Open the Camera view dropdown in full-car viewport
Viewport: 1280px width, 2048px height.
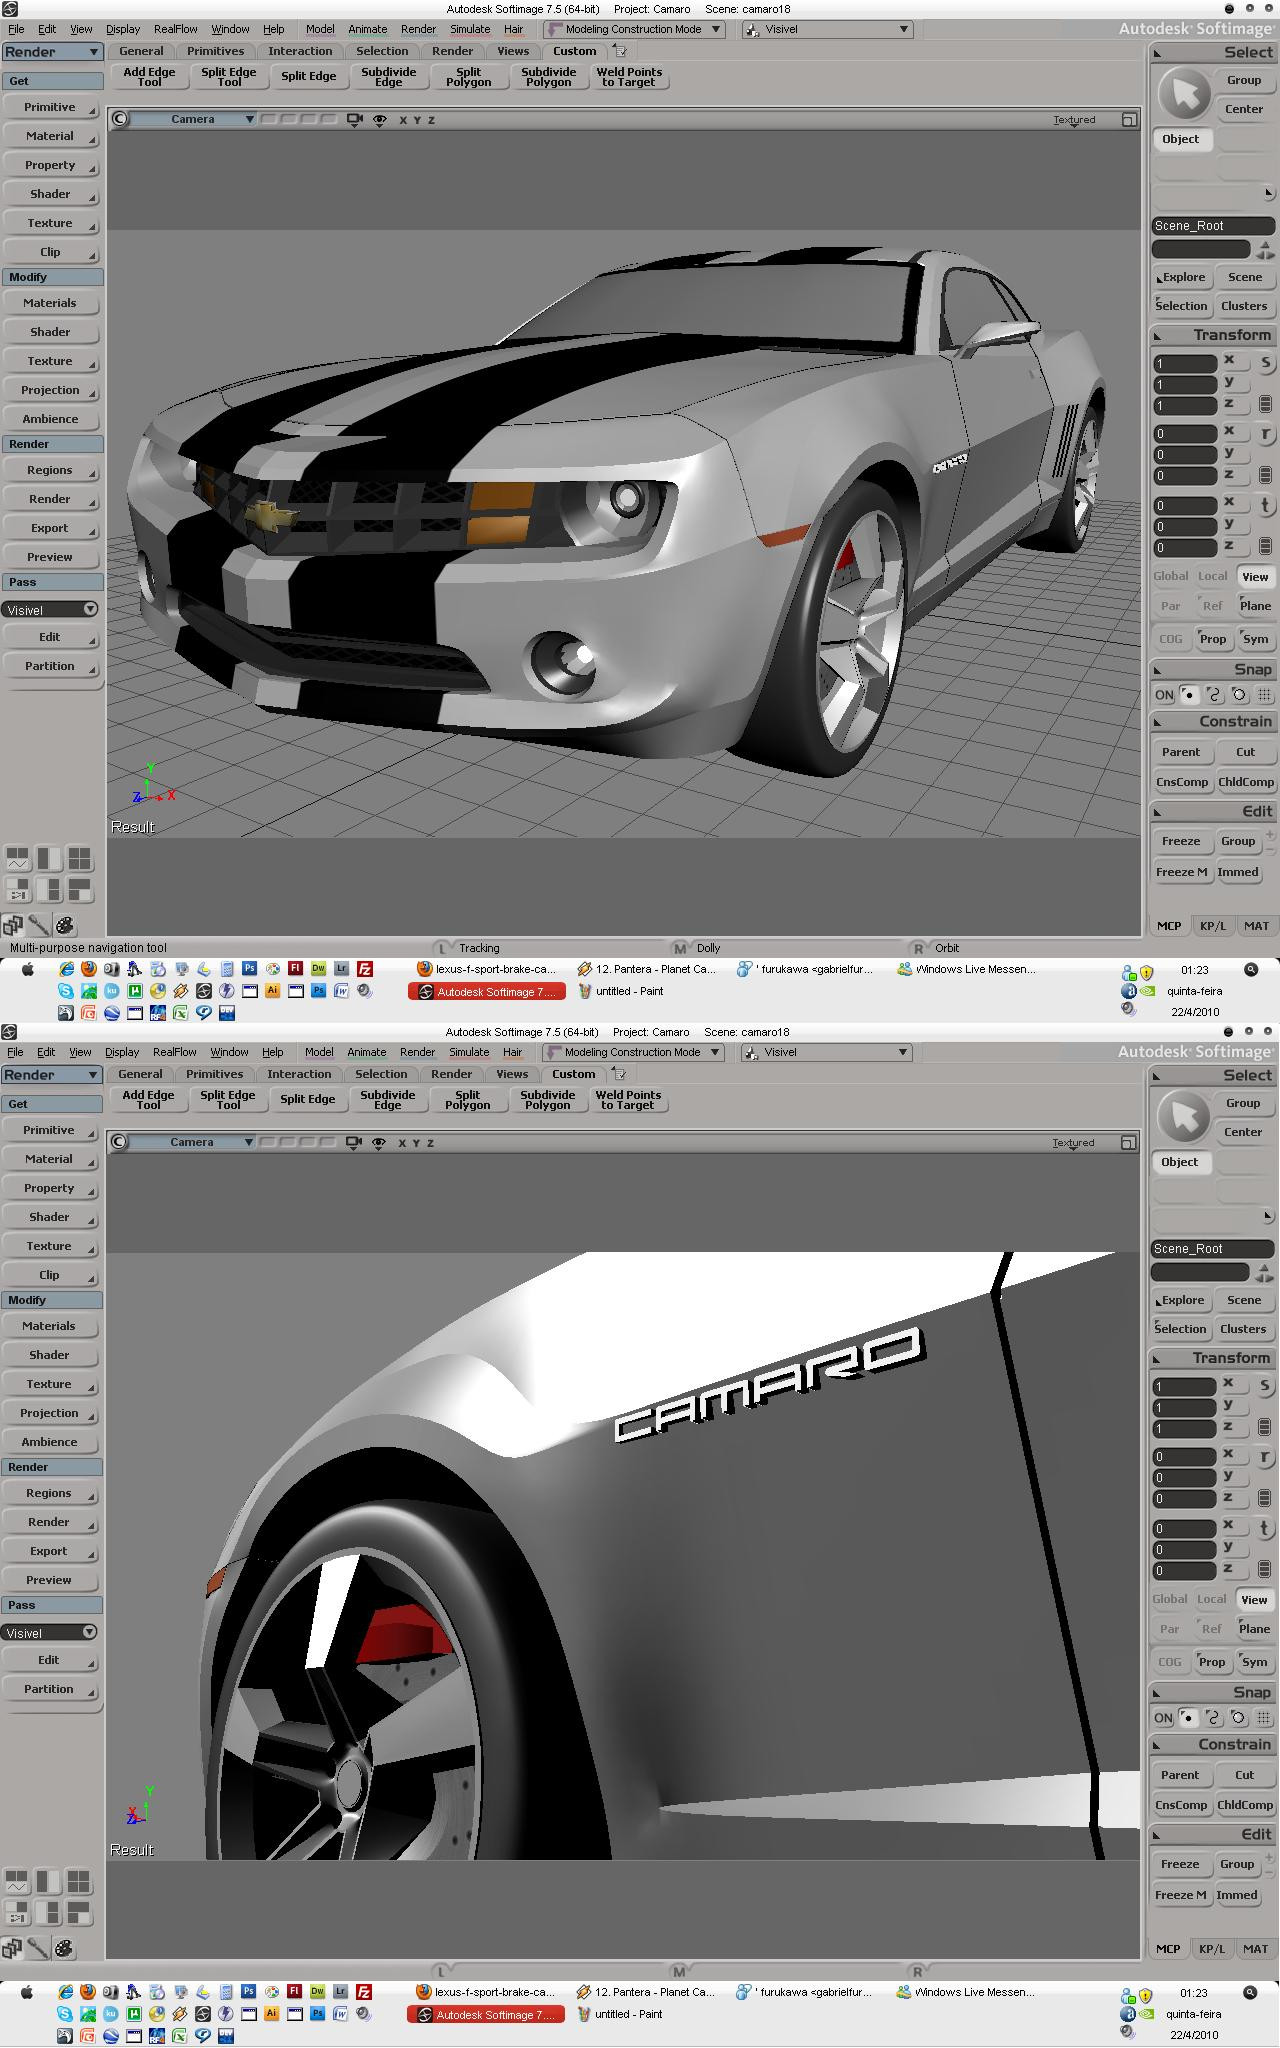[x=193, y=119]
